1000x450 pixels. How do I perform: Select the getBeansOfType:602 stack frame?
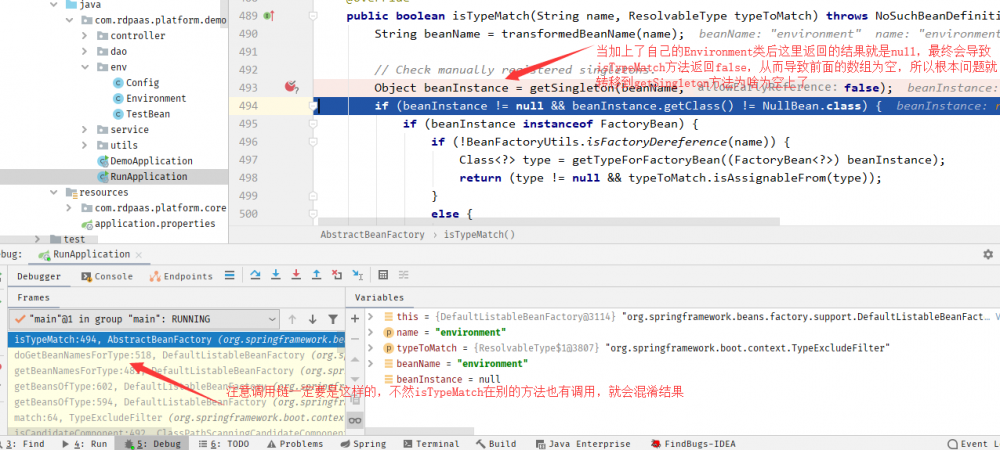[x=177, y=386]
